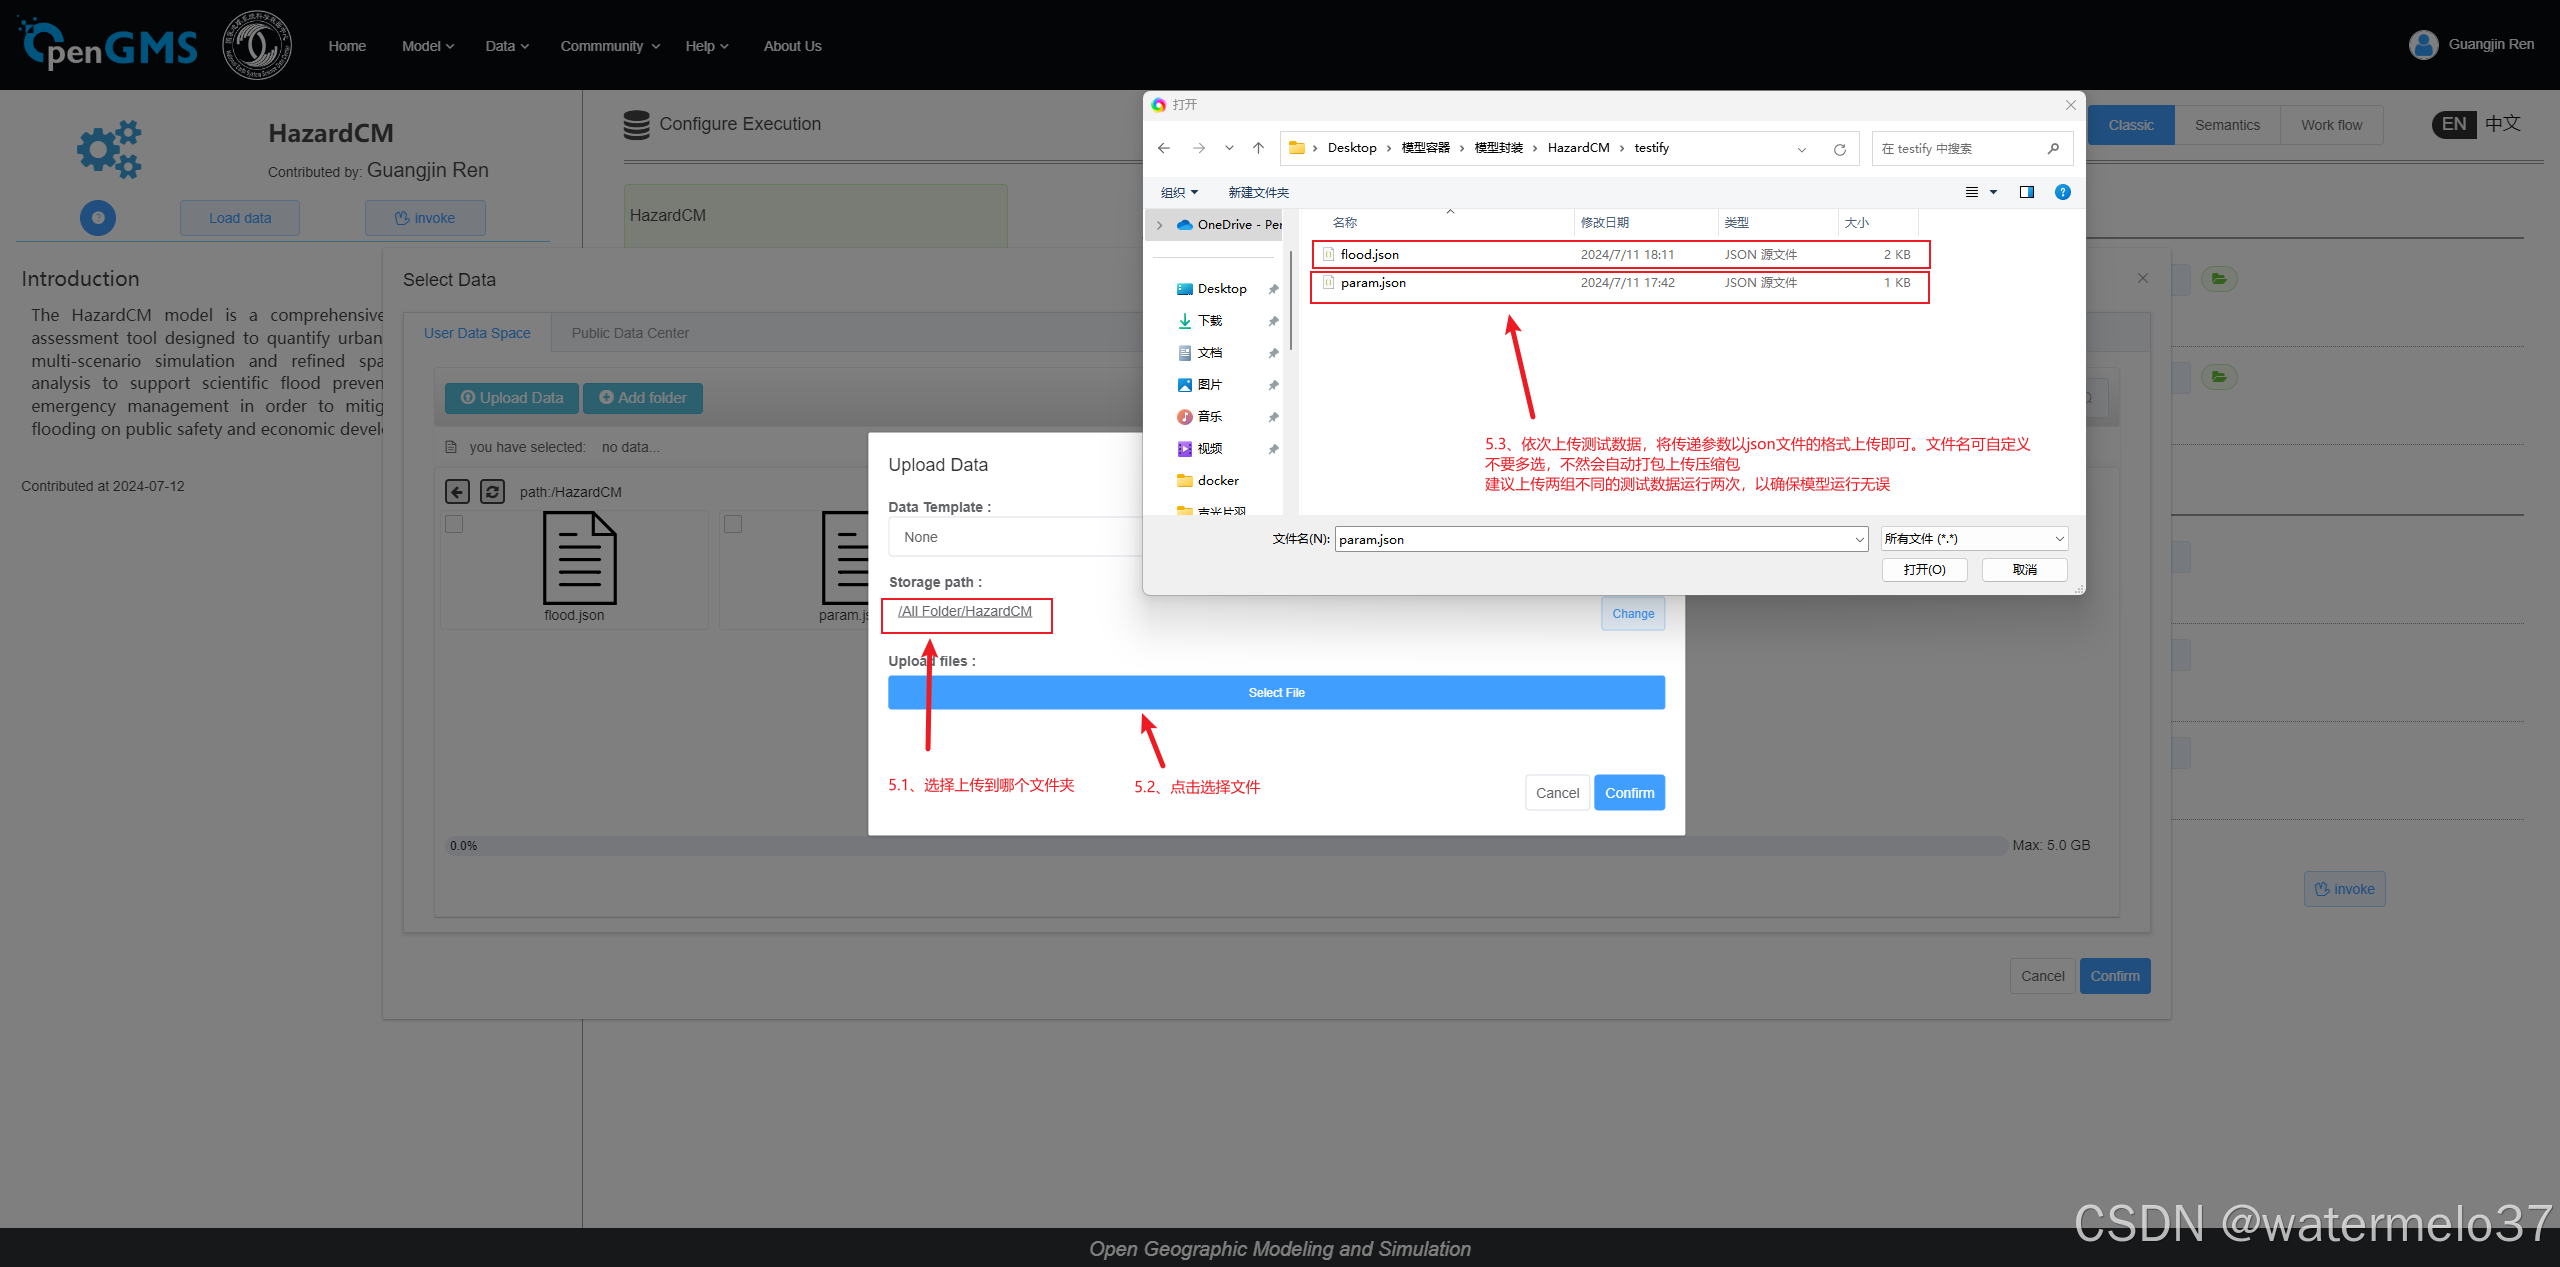2560x1267 pixels.
Task: Click the back arrow in file dialog
Action: pos(1164,148)
